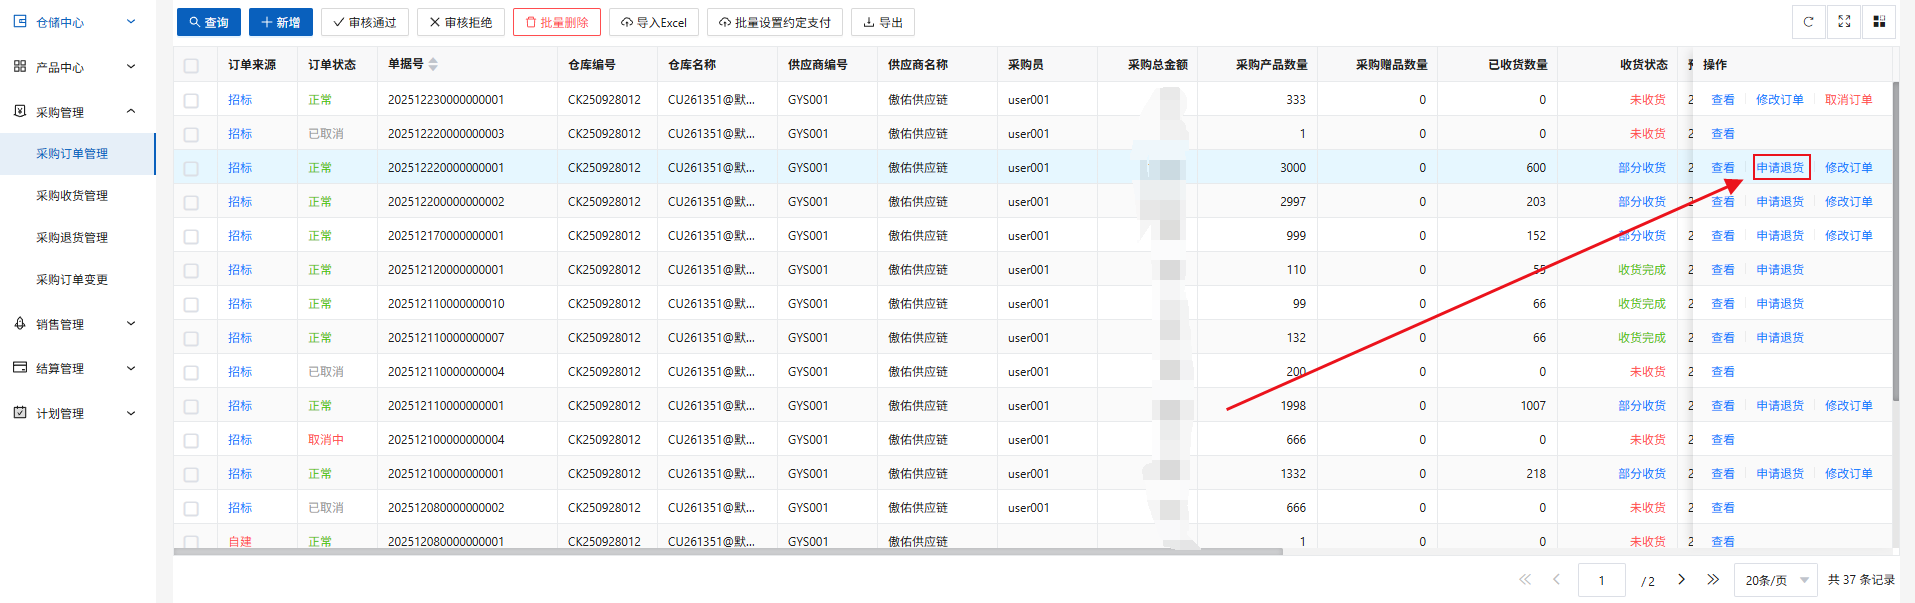The height and width of the screenshot is (603, 1915).
Task: Open 采购退货管理 in the sidebar
Action: pos(72,238)
